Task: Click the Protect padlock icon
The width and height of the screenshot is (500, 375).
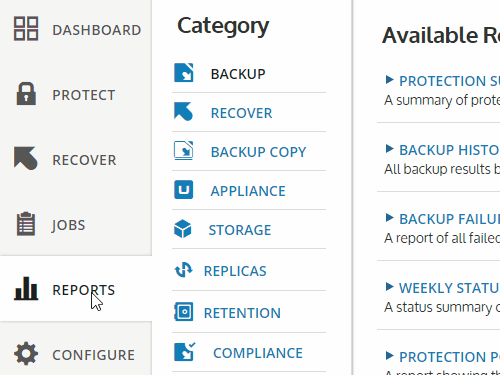Action: (x=26, y=94)
